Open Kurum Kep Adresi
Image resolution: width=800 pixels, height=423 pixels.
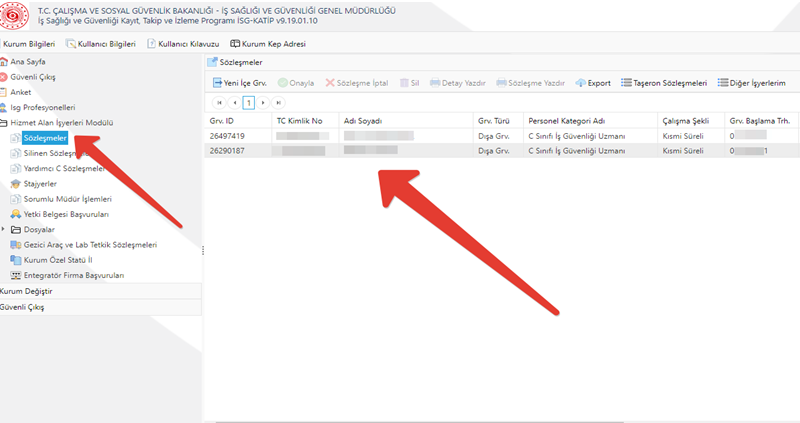(267, 44)
